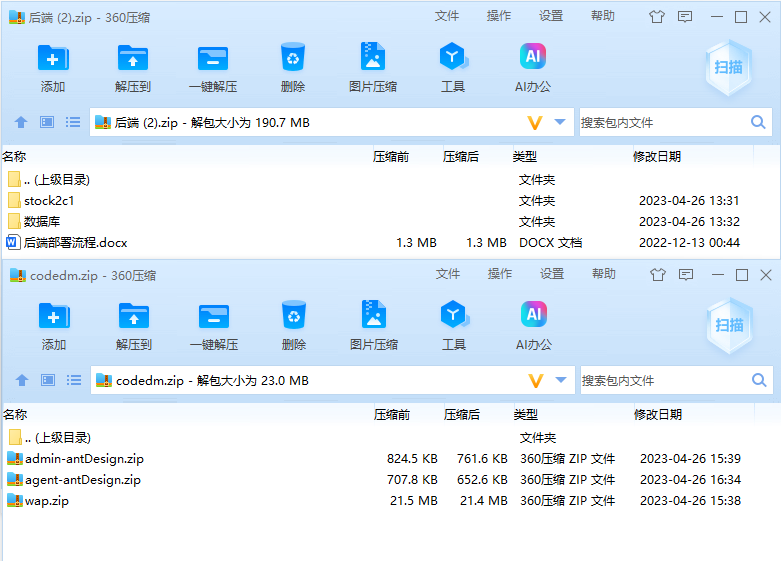Click the orange V chevron in the top address bar
Viewport: 781px width, 561px height.
534,122
